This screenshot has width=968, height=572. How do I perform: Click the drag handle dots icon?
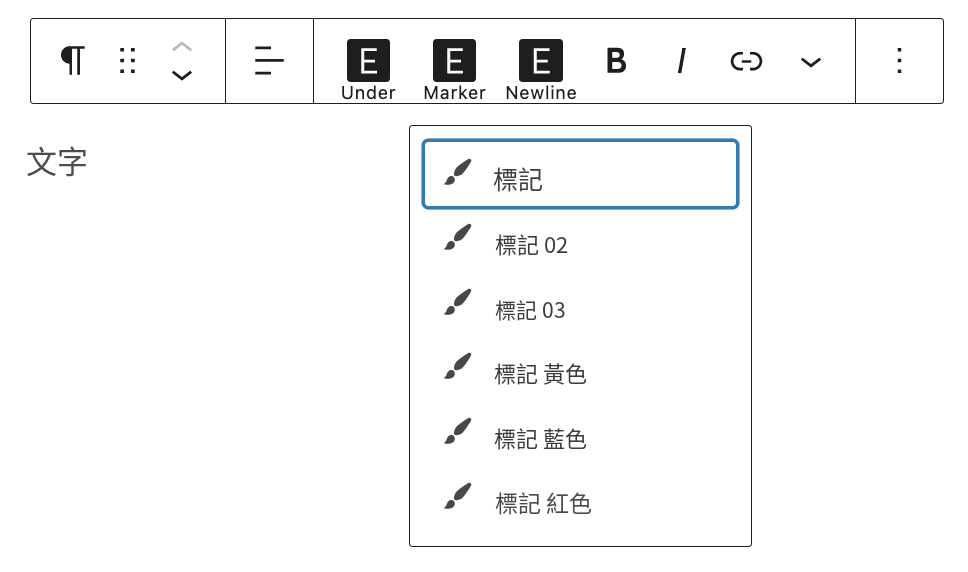(127, 60)
